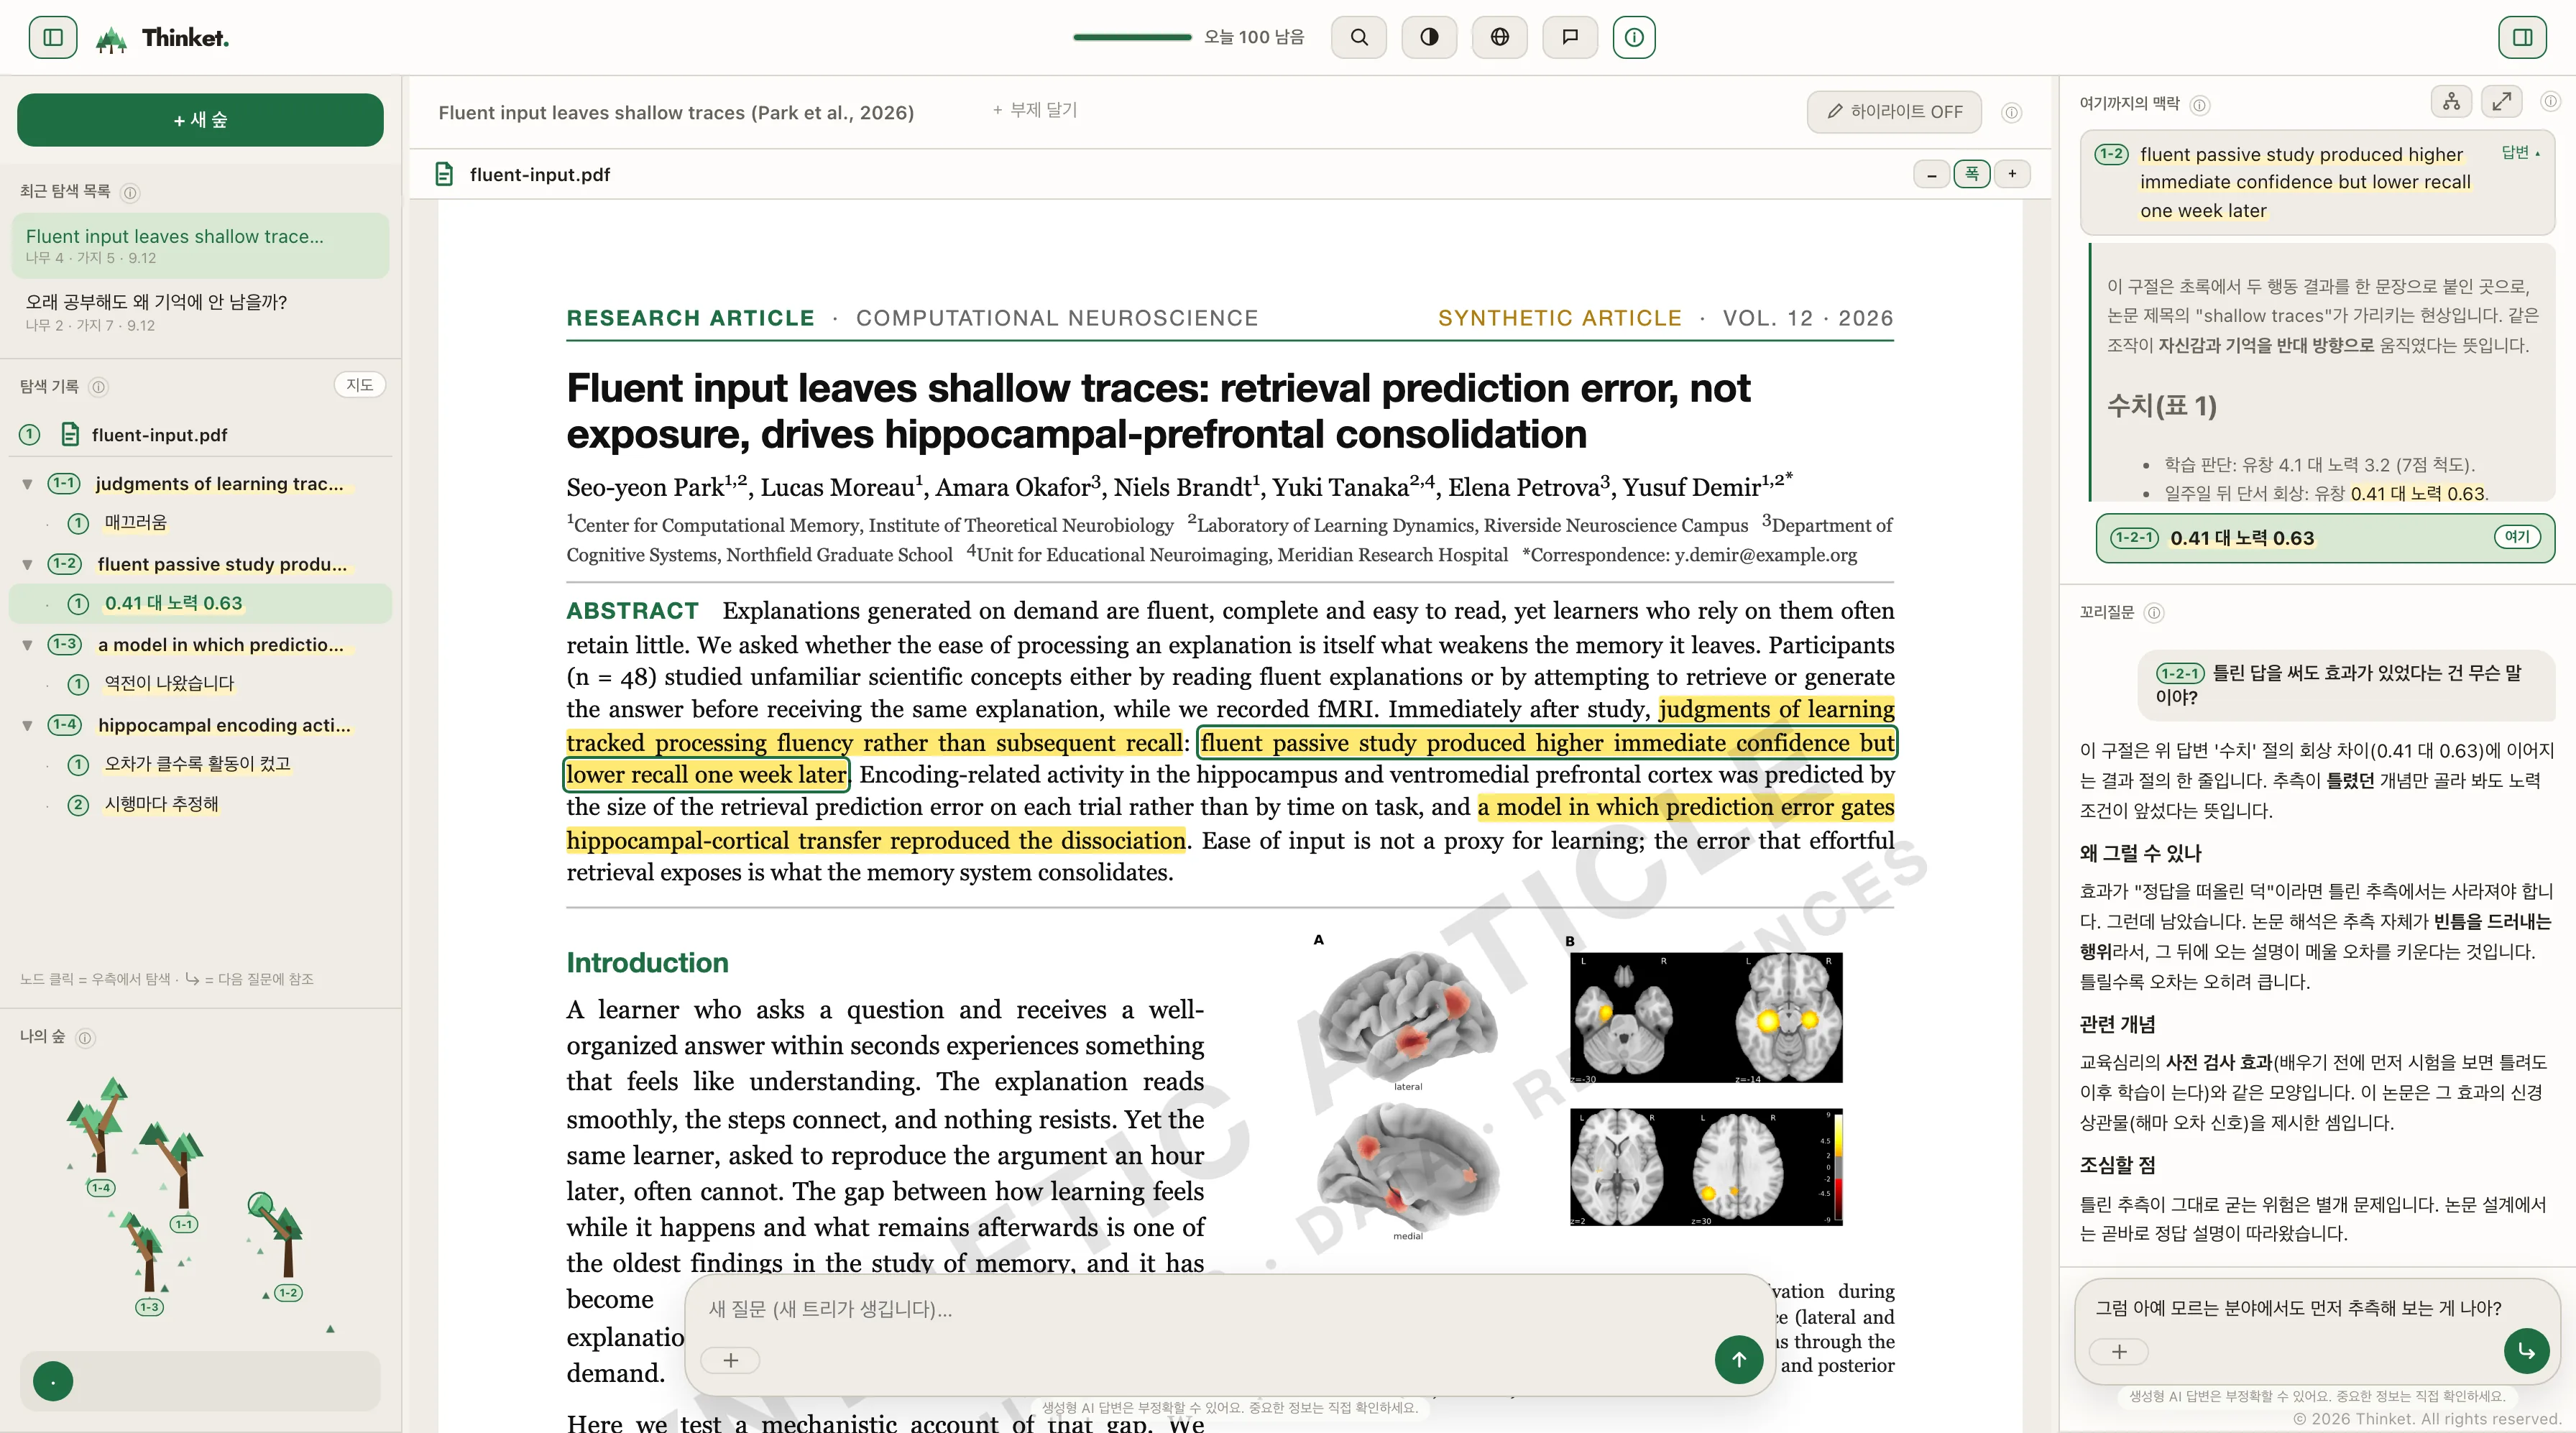2576x1433 pixels.
Task: Open Fluent input leaves shallow trace entry
Action: point(200,245)
